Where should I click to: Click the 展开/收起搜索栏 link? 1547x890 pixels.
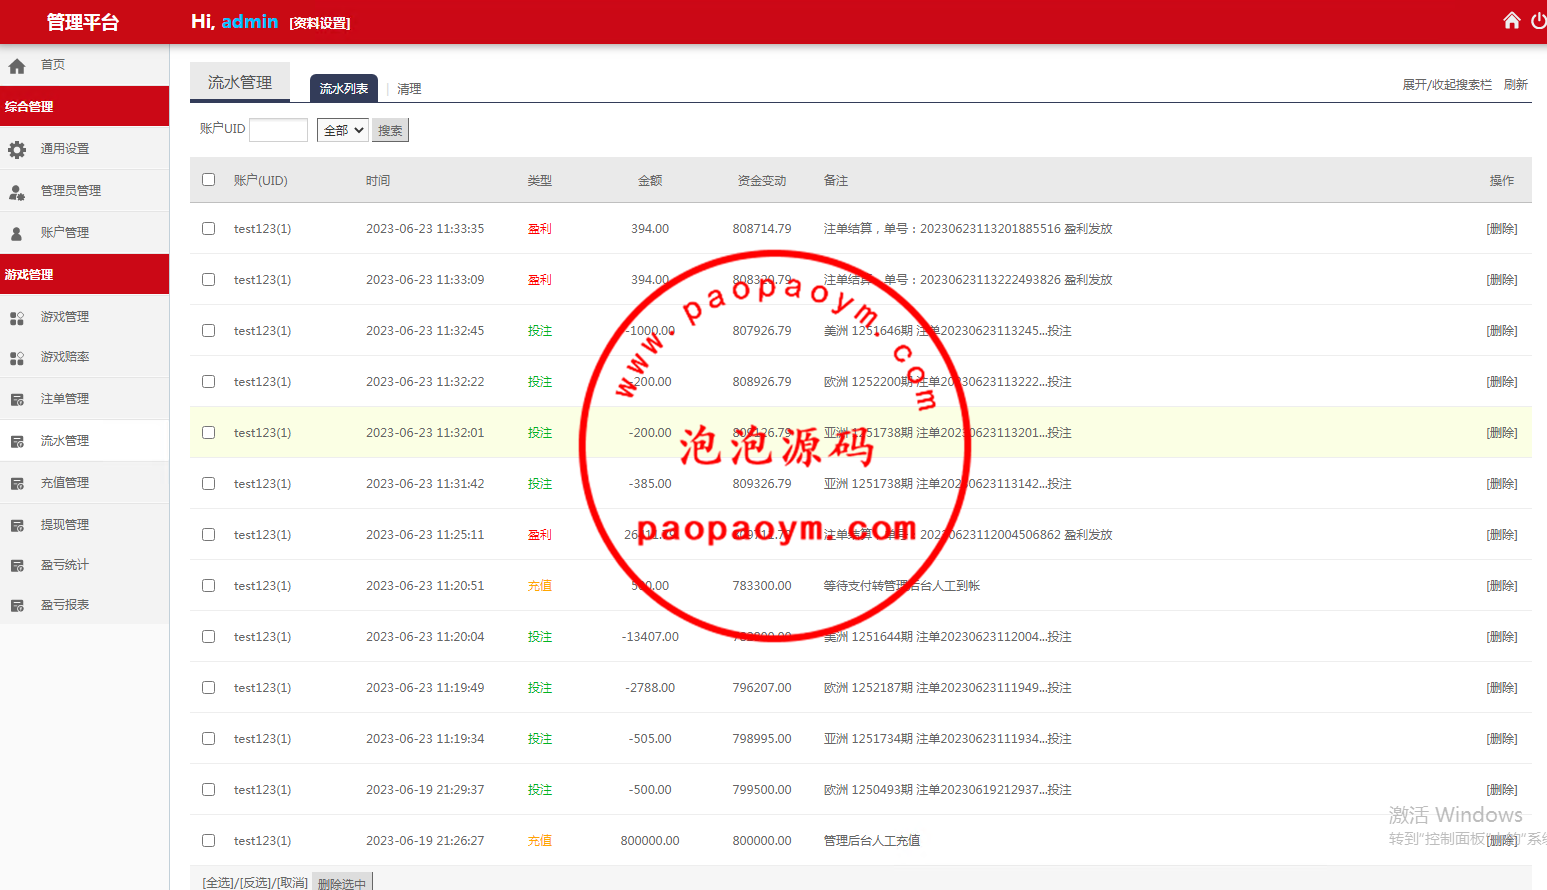[1447, 85]
